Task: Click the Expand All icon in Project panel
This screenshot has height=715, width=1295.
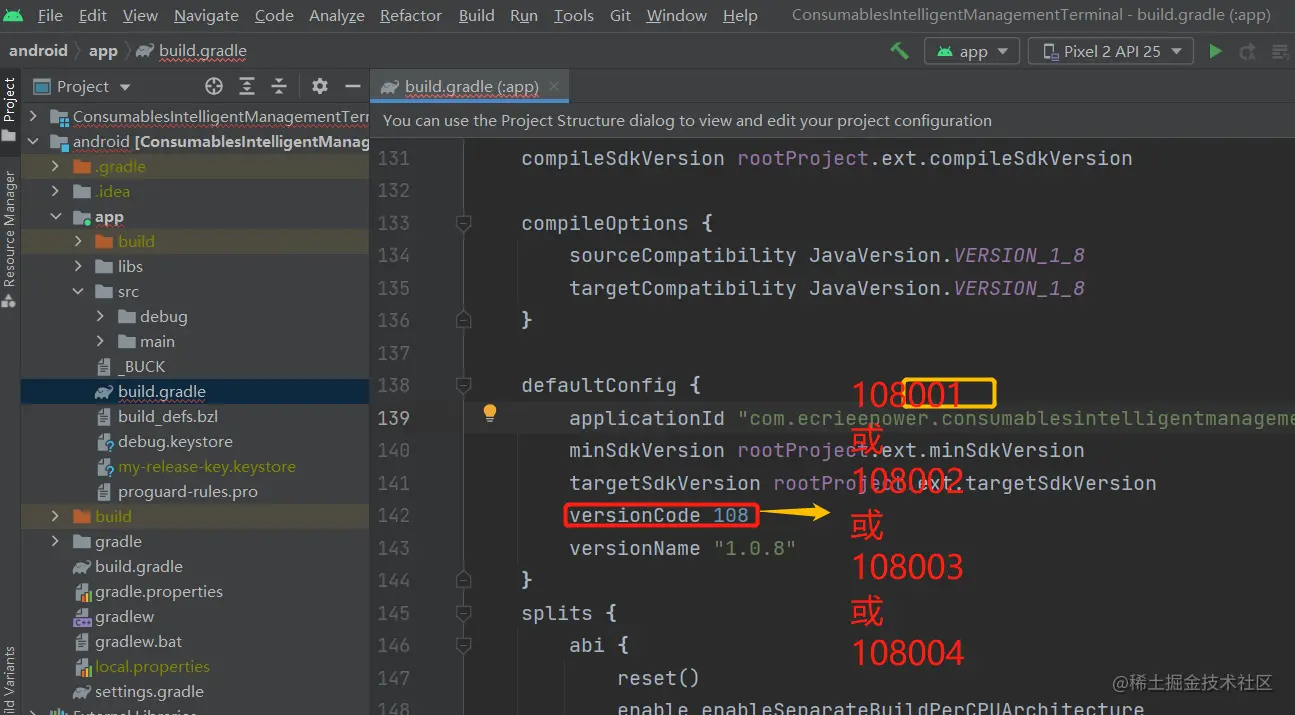Action: tap(247, 86)
